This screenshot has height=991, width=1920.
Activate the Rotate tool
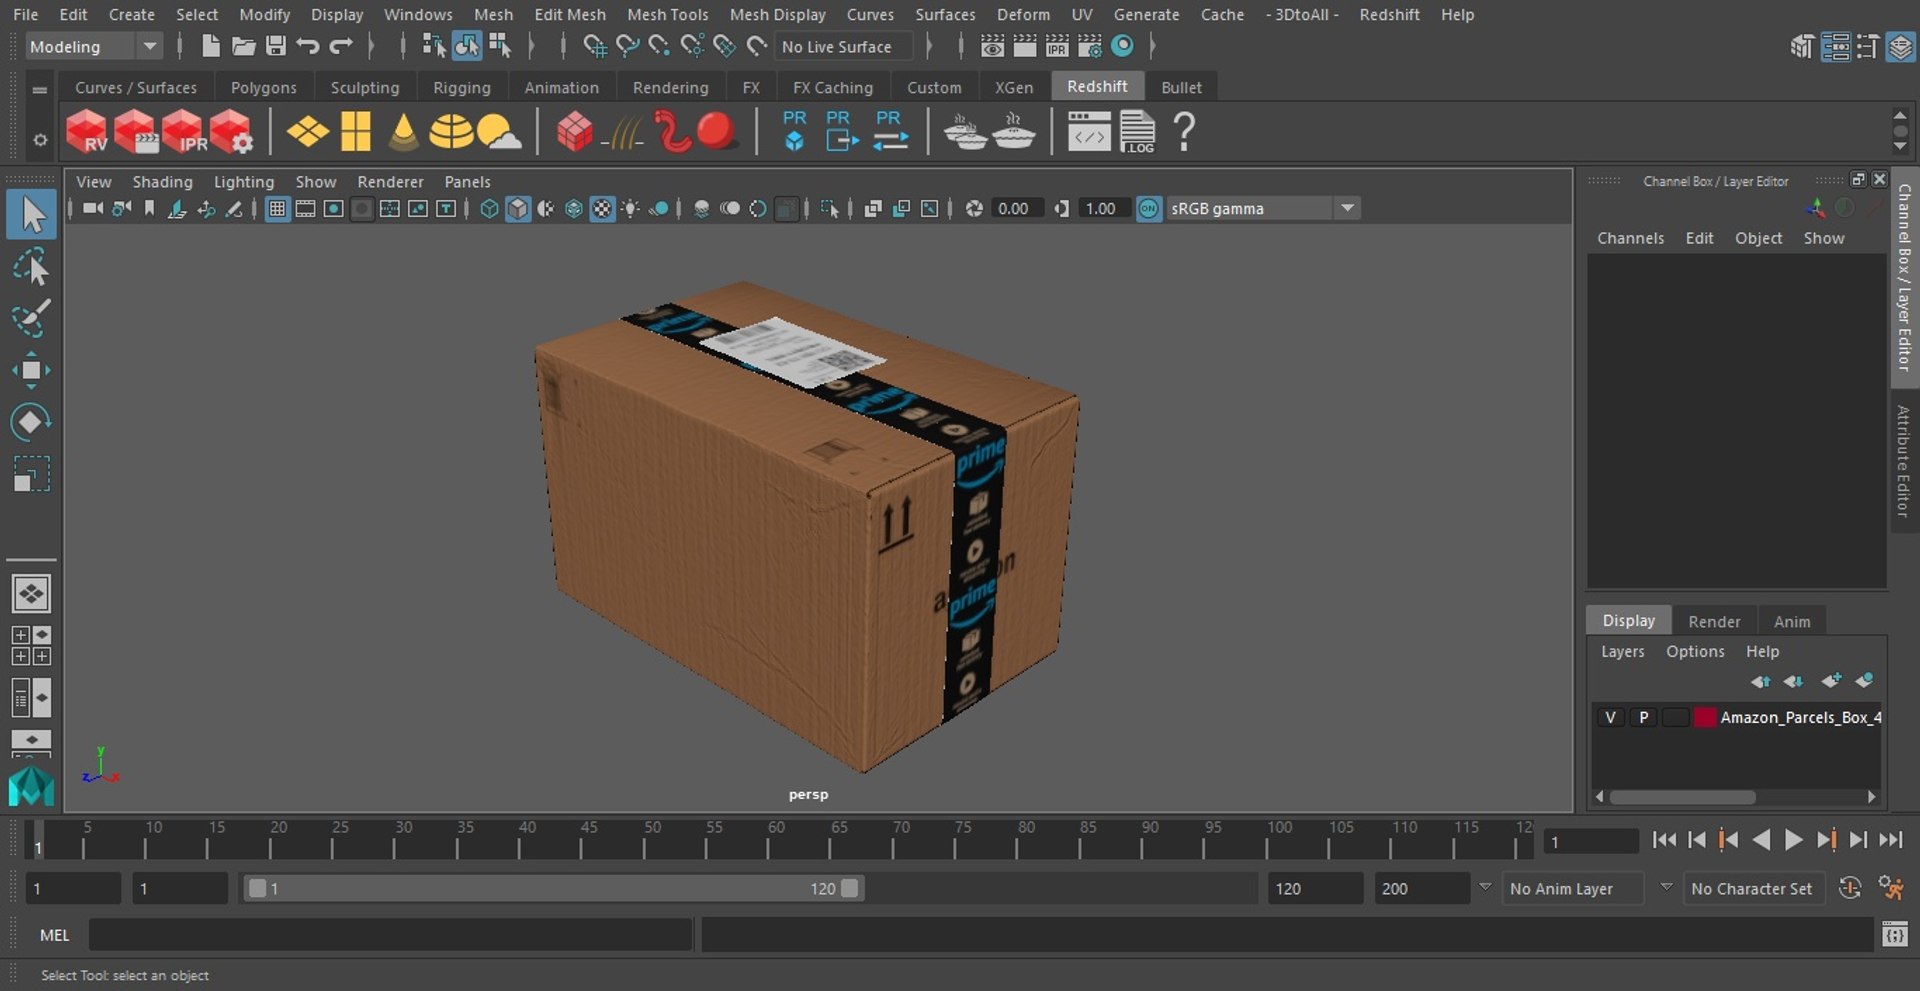(31, 422)
